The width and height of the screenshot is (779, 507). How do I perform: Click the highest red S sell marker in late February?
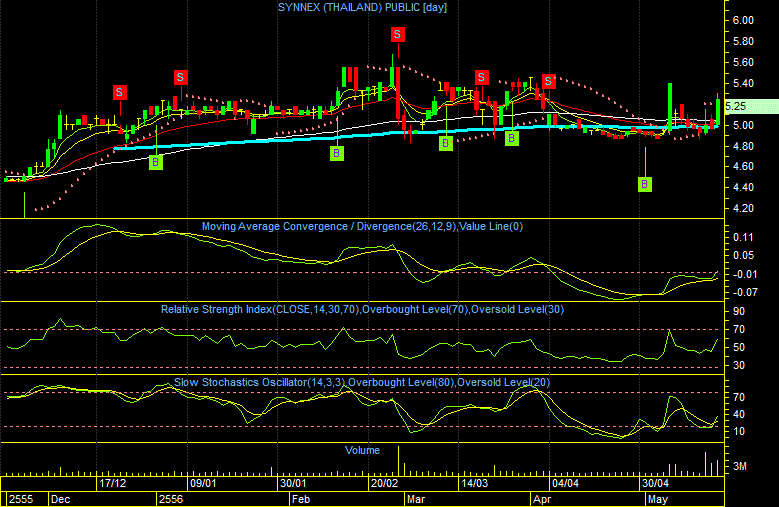coord(397,34)
